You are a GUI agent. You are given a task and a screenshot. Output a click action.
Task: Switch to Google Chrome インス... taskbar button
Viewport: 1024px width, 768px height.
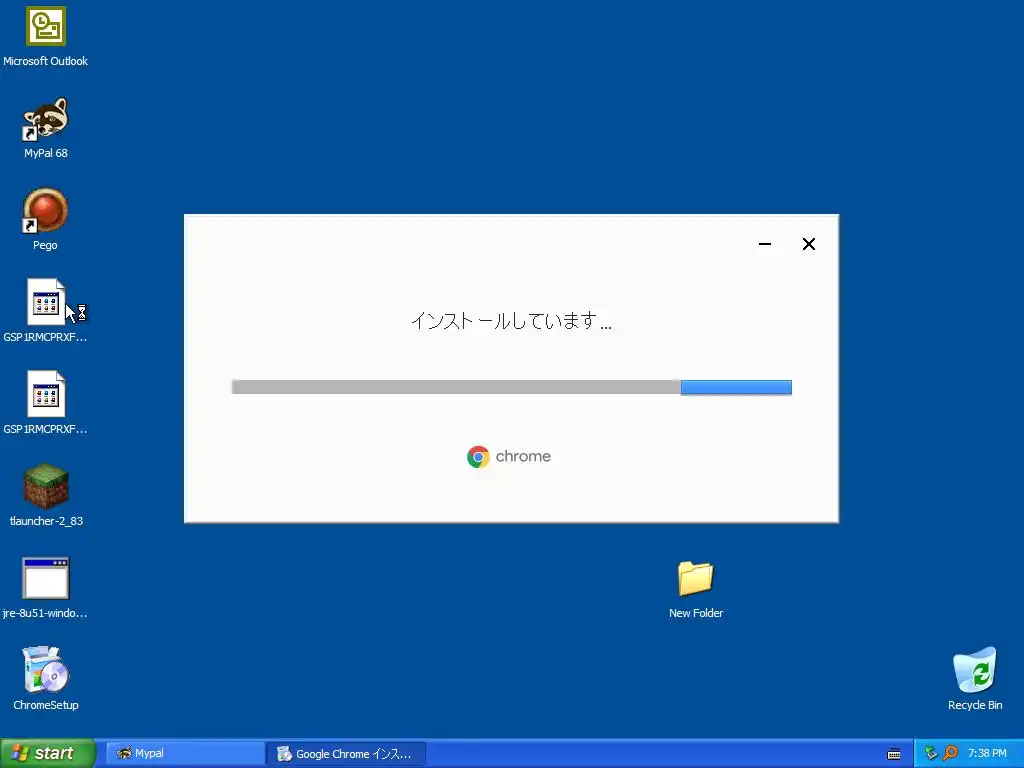346,754
